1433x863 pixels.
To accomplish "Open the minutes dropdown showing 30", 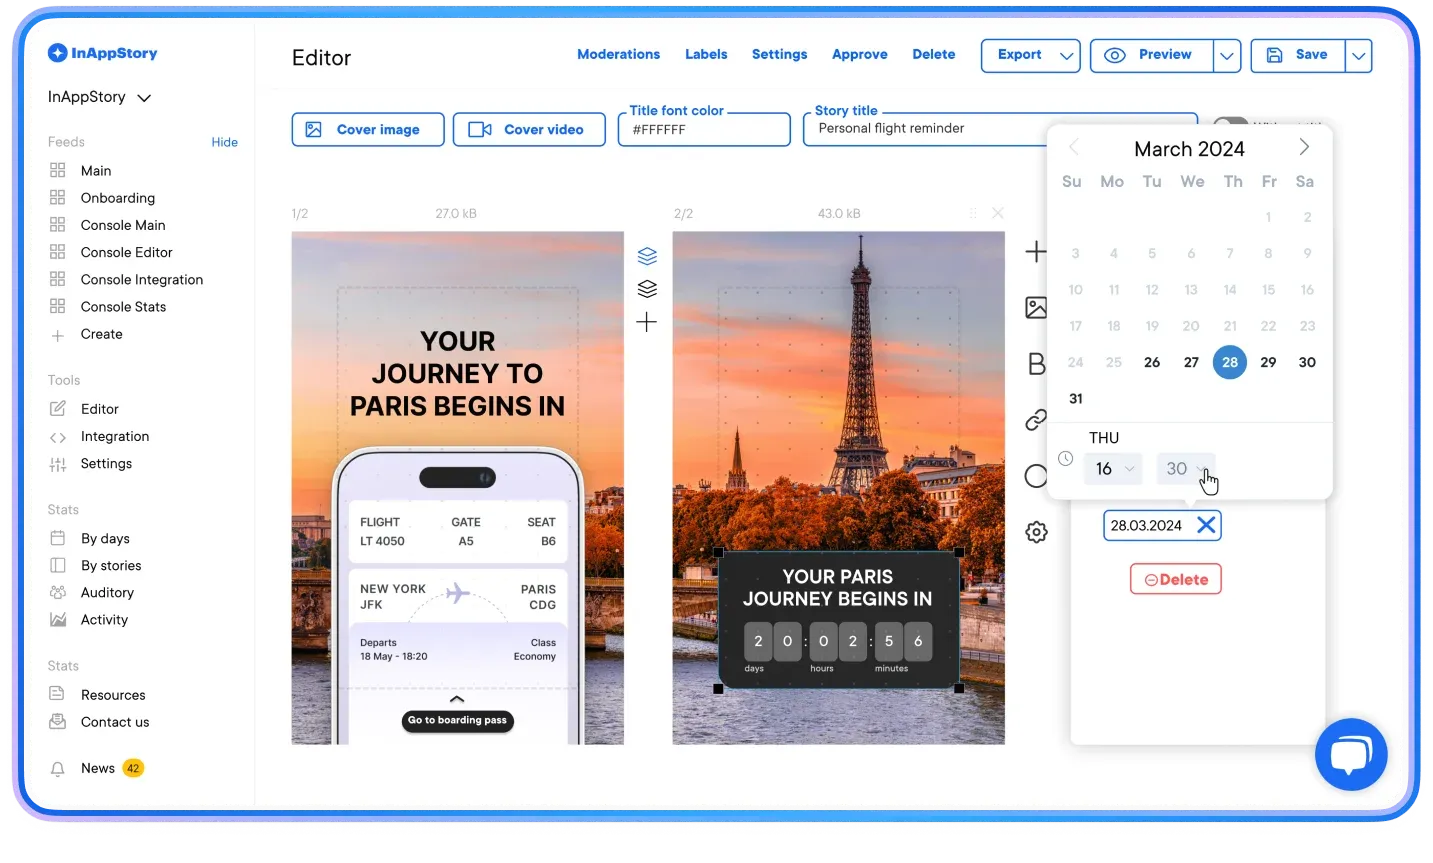I will pos(1186,468).
